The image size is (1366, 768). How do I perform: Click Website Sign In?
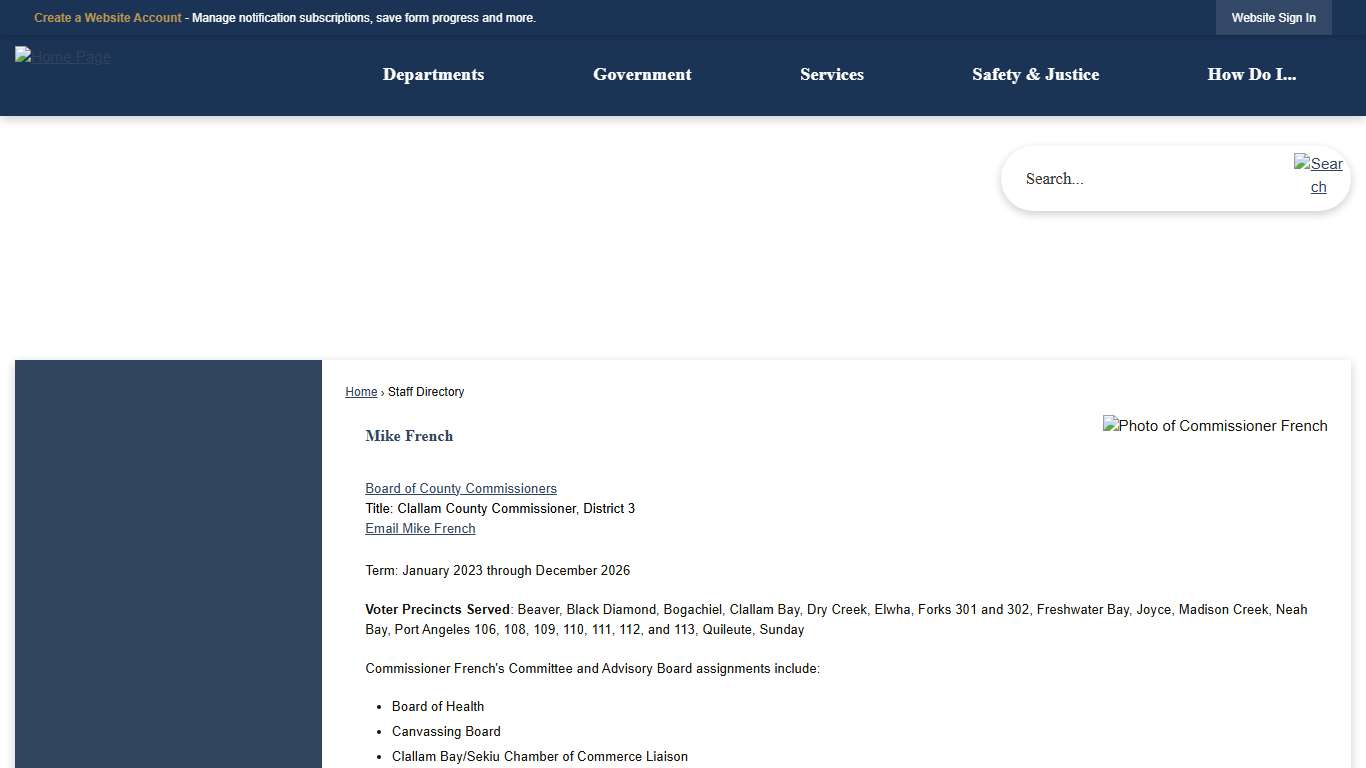[1273, 17]
